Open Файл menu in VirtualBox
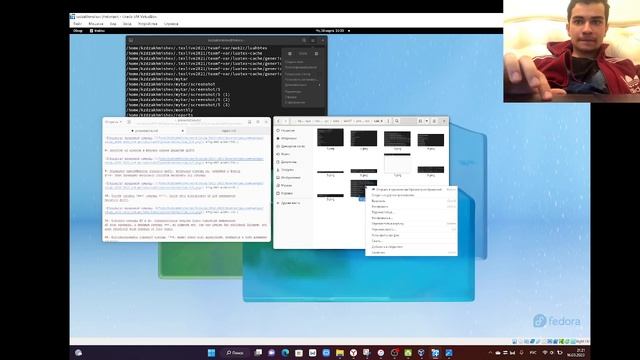 (x=77, y=24)
